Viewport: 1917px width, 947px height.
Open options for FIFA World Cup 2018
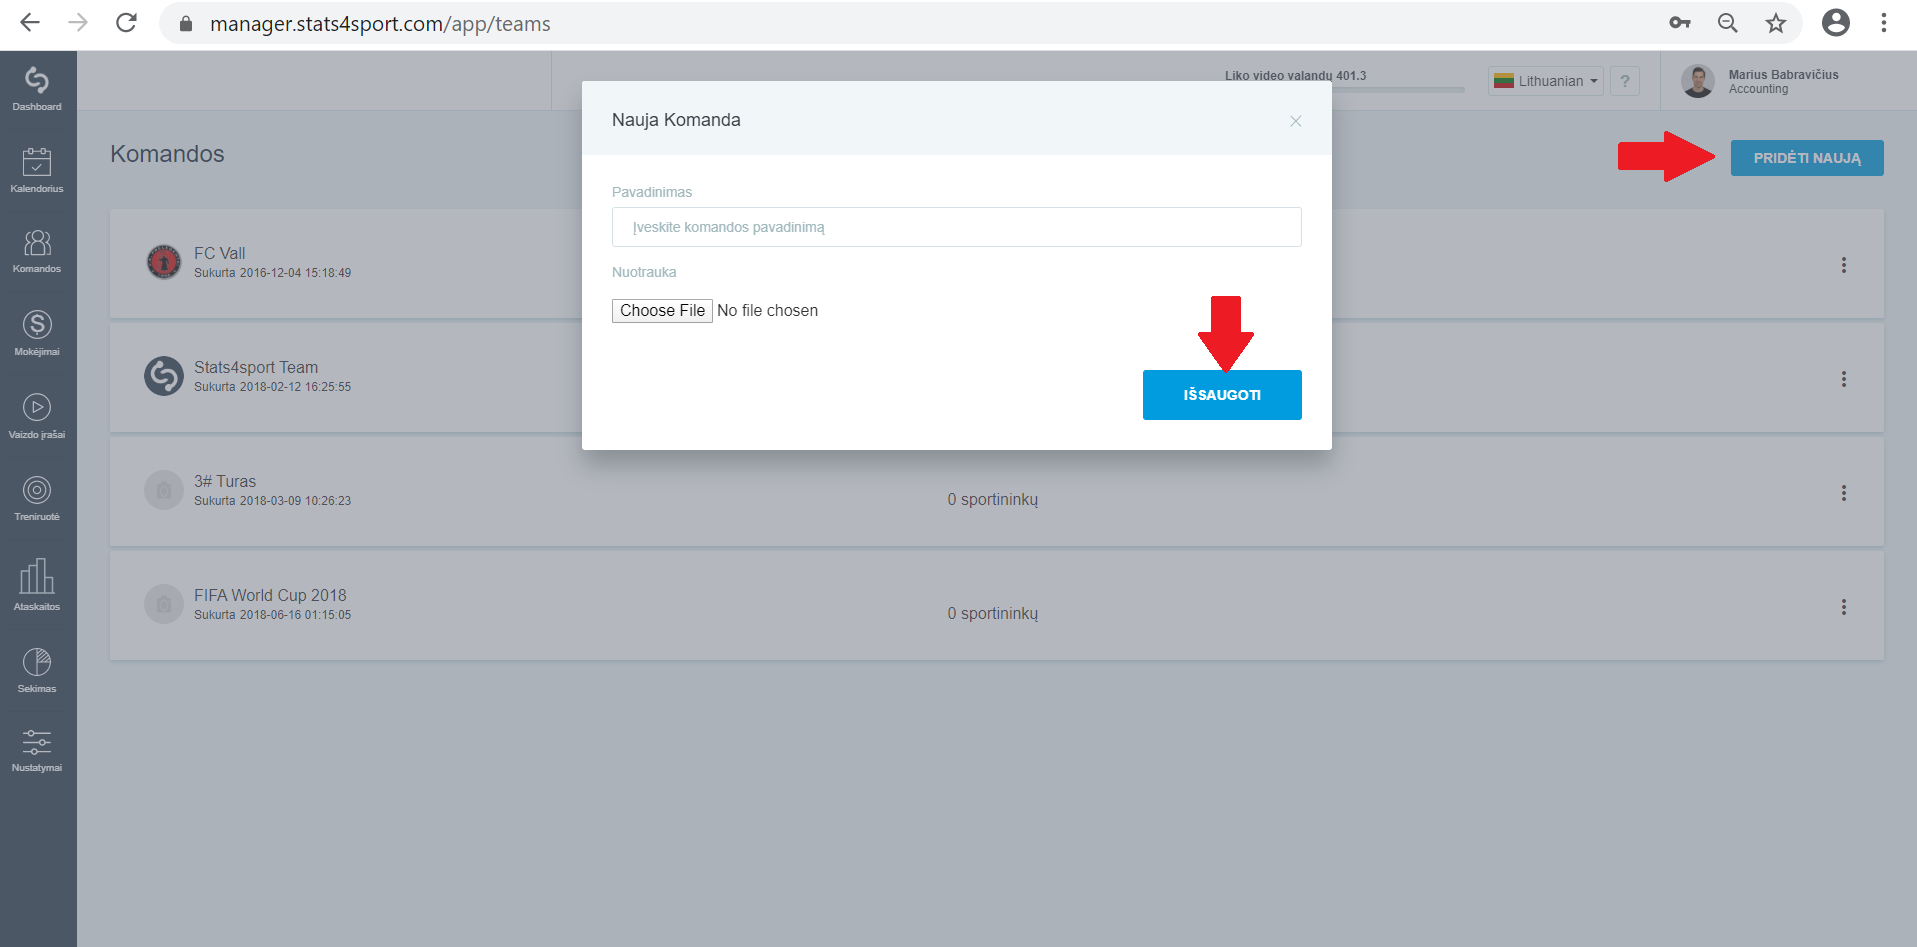(1844, 607)
